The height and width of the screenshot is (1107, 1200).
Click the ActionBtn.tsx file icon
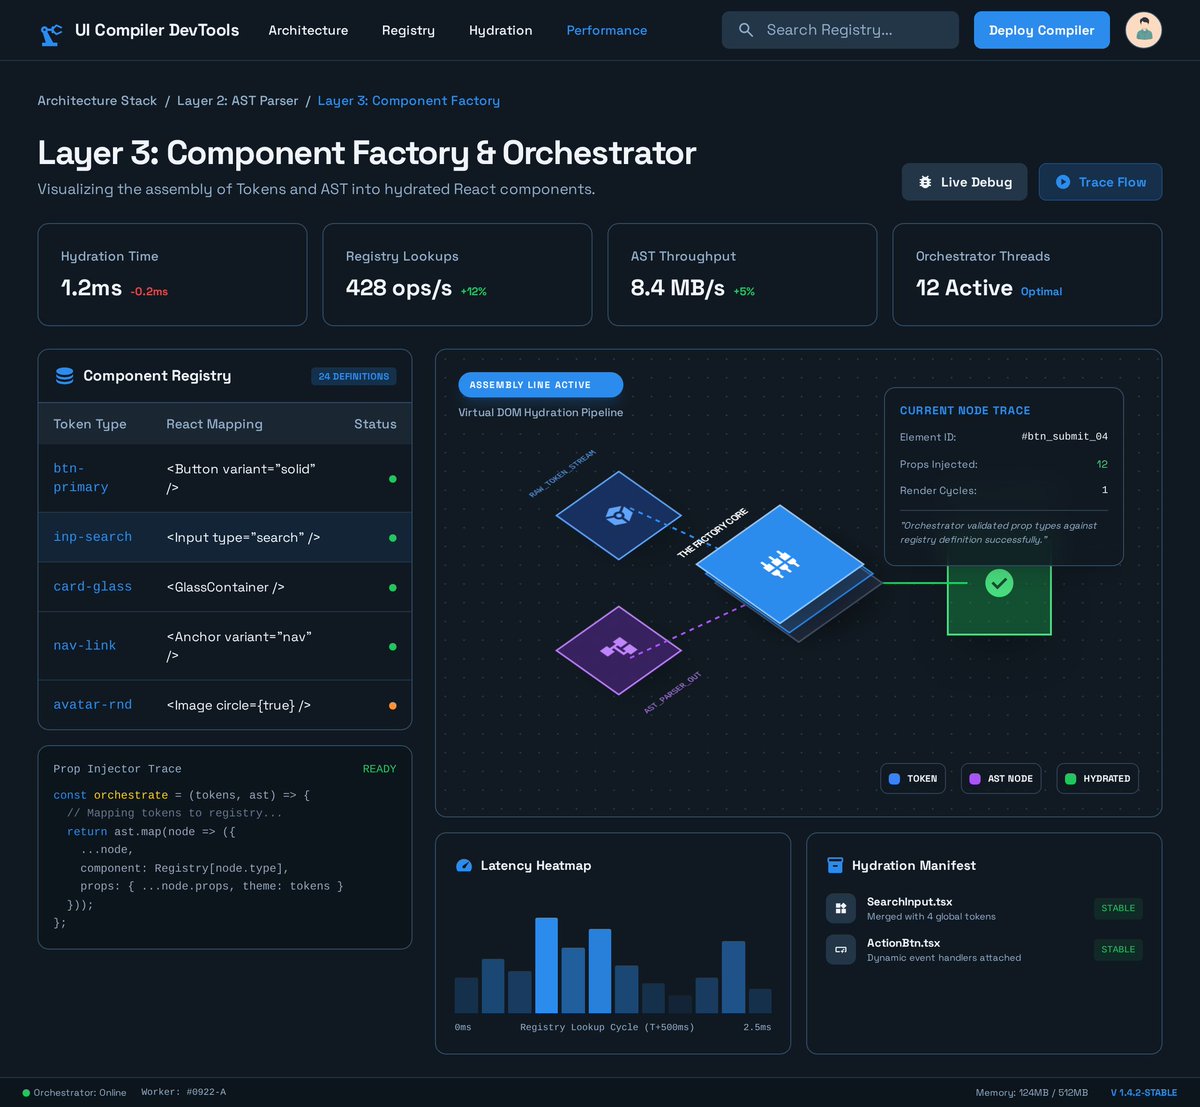[x=841, y=949]
